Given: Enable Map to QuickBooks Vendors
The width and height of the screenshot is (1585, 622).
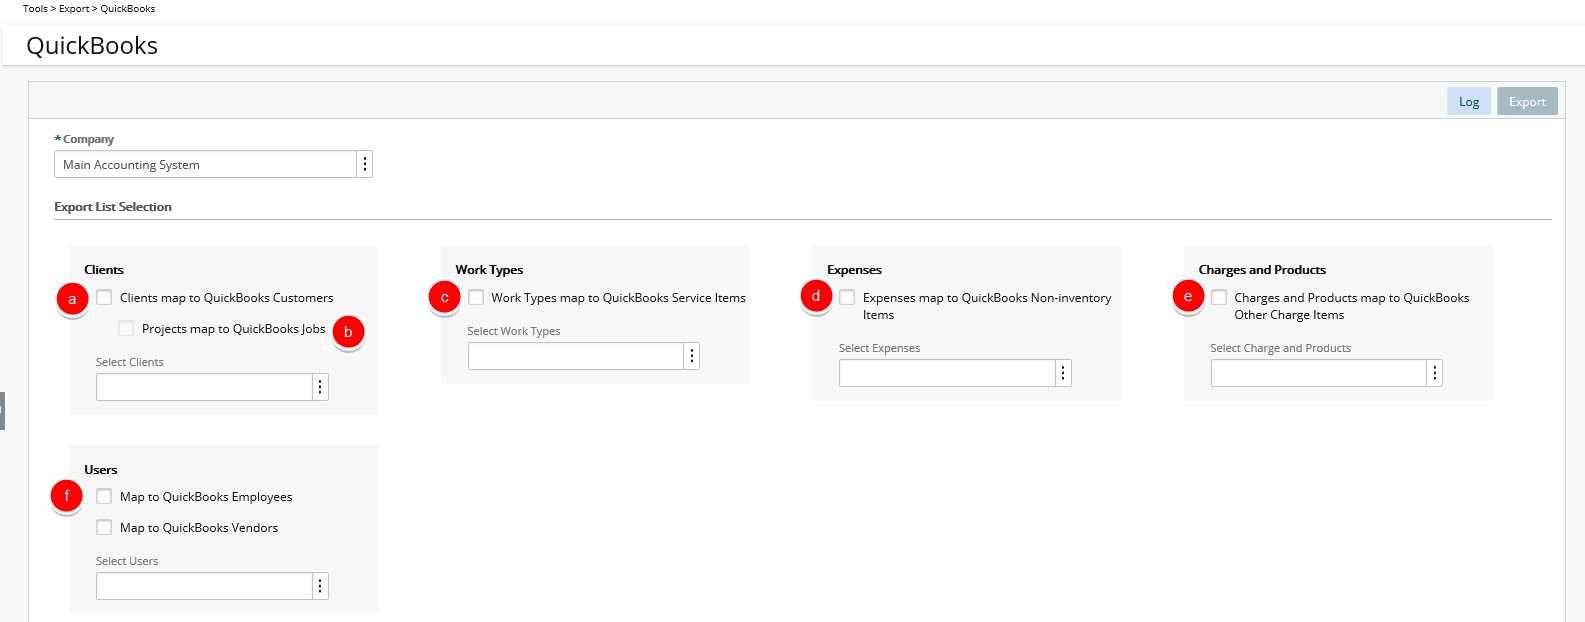Looking at the screenshot, I should coord(104,527).
